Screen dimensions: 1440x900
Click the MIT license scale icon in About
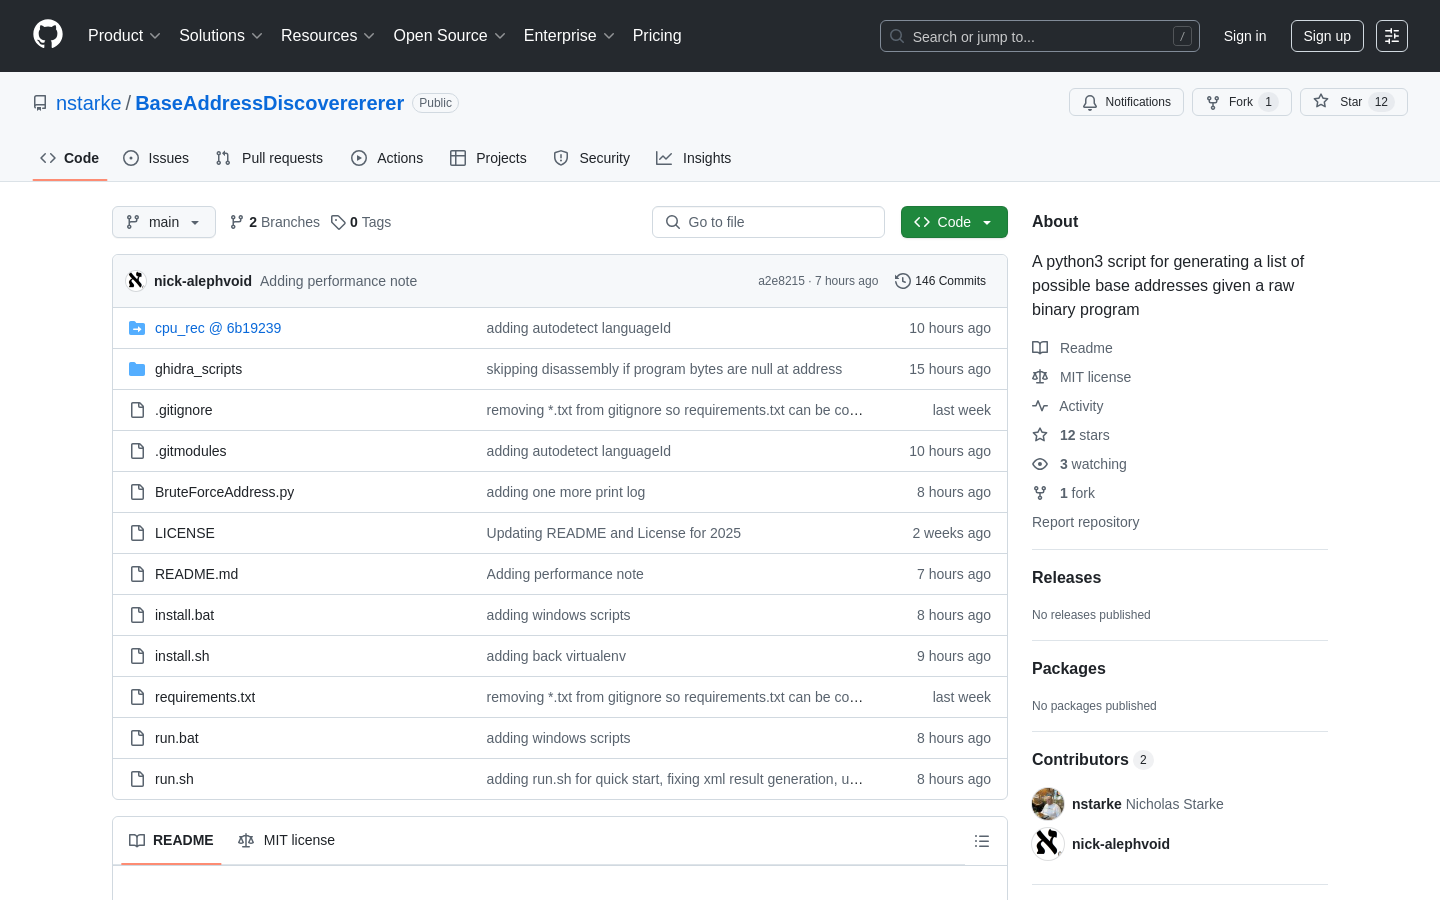(1040, 377)
